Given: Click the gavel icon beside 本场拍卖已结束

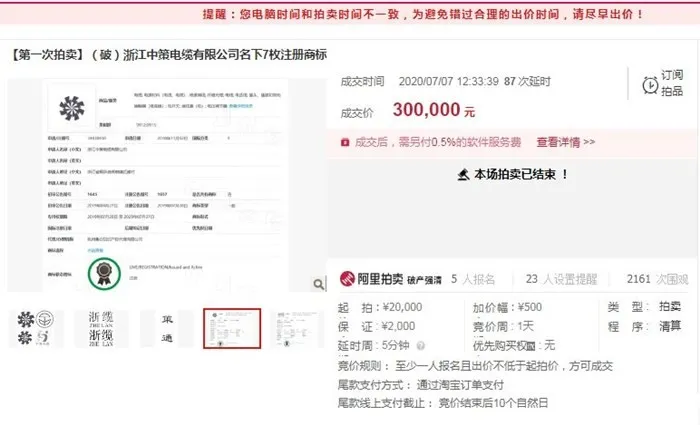Looking at the screenshot, I should [x=463, y=175].
